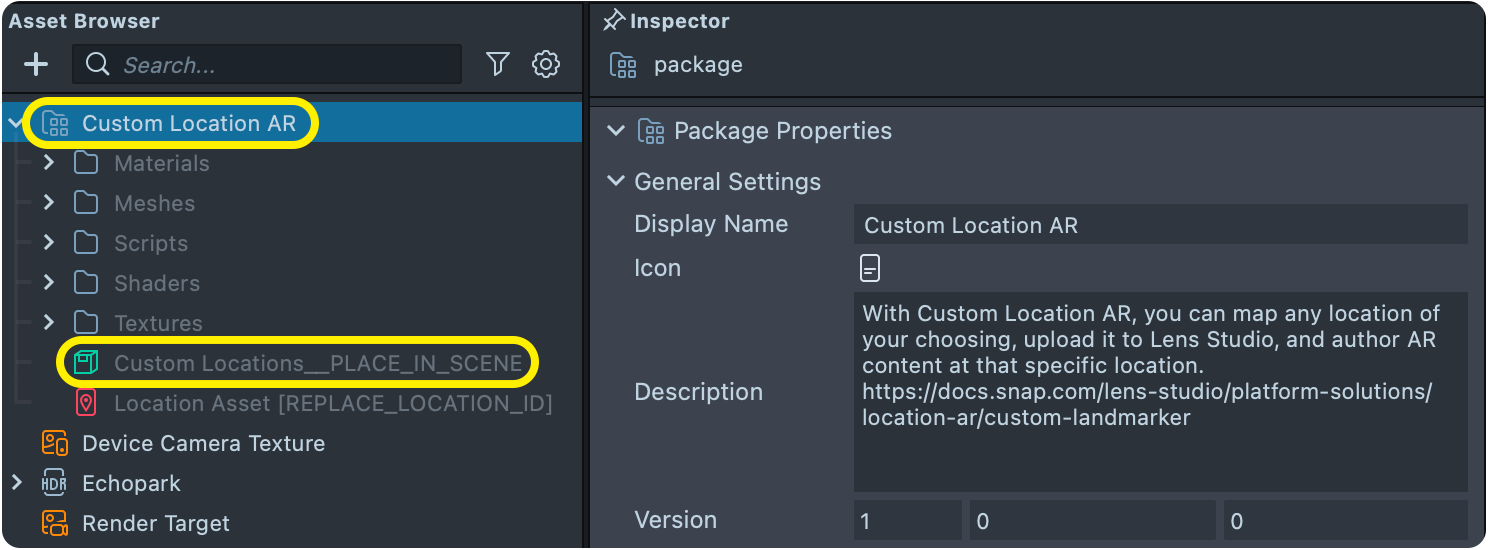Expand the Echopark HDR asset
Viewport: 1488px width, 550px height.
pos(16,483)
